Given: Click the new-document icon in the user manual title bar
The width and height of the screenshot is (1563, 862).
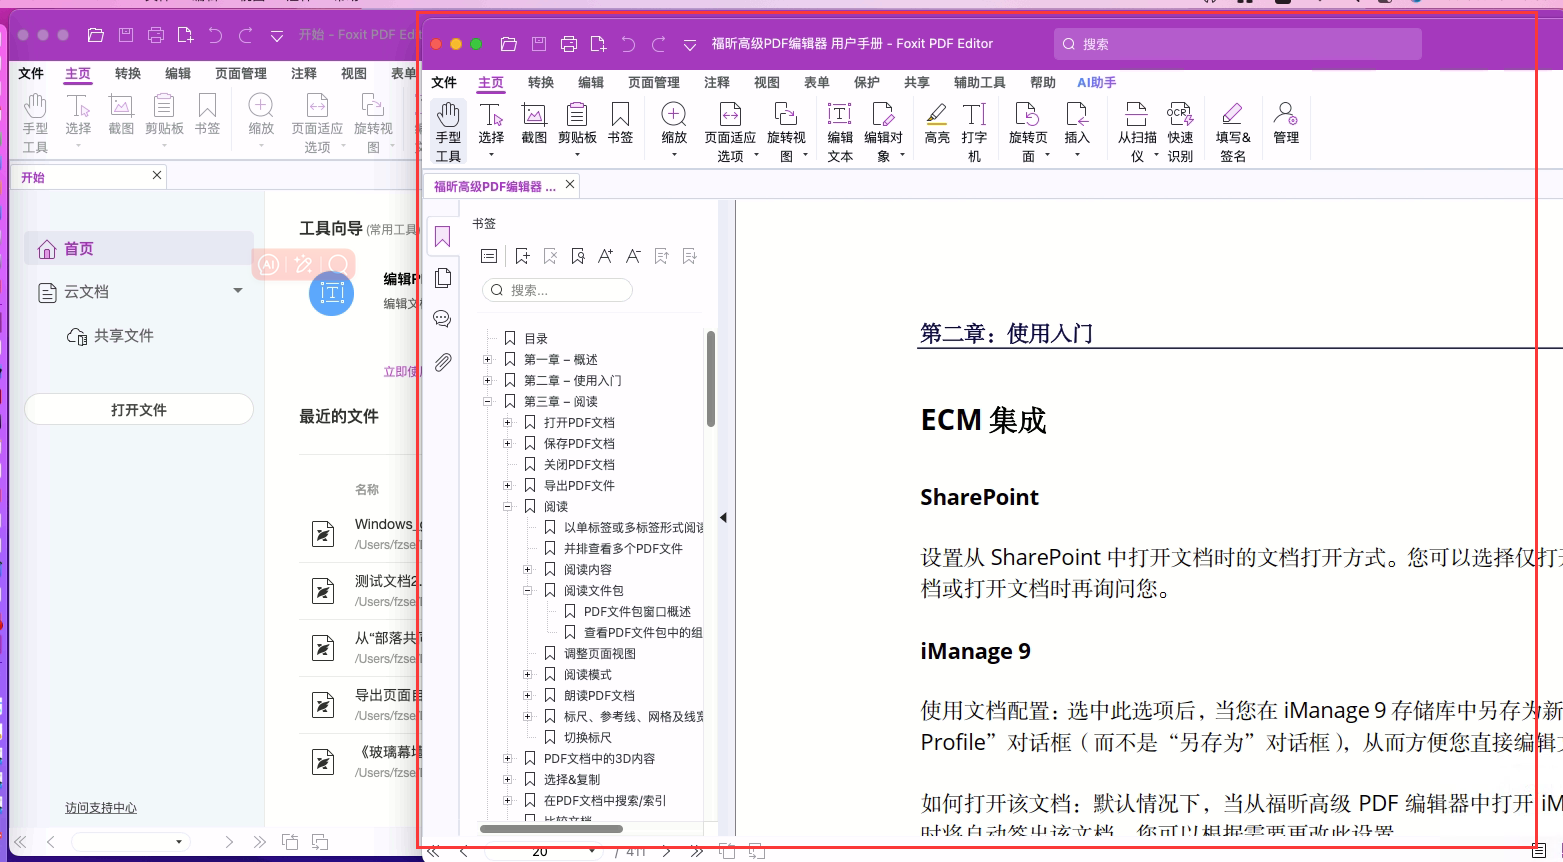Looking at the screenshot, I should point(599,44).
